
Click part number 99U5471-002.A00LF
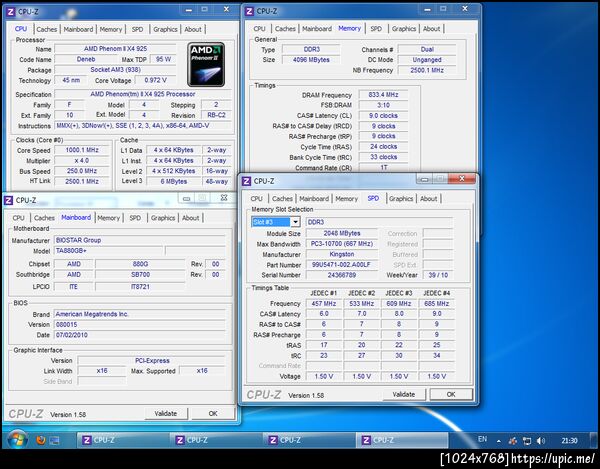342,265
